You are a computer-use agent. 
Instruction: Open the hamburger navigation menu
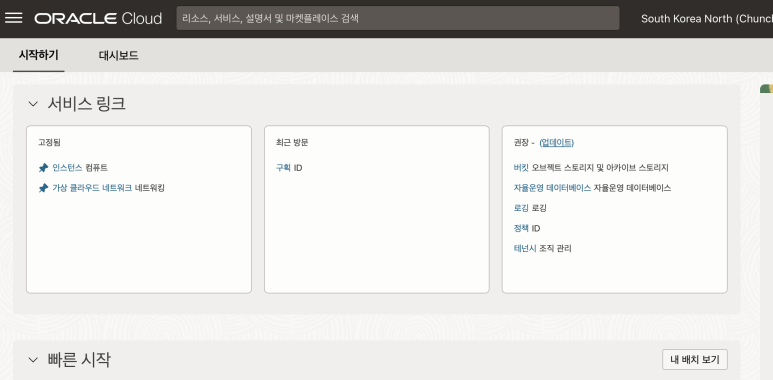pyautogui.click(x=13, y=18)
